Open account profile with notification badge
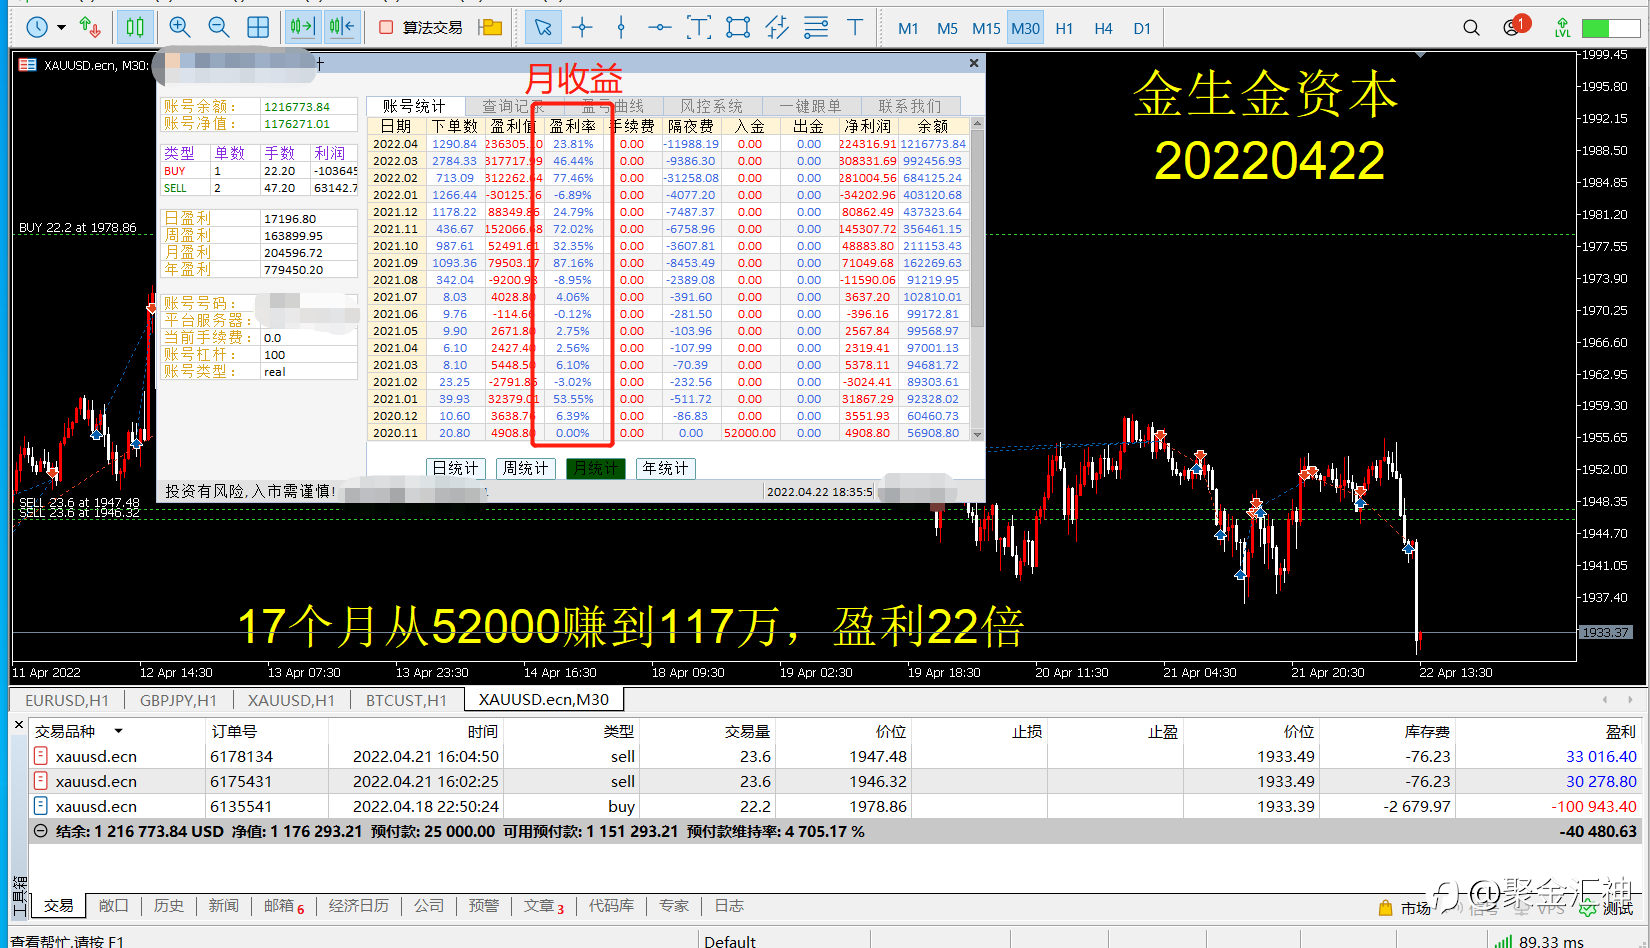Image resolution: width=1650 pixels, height=948 pixels. 1515,26
